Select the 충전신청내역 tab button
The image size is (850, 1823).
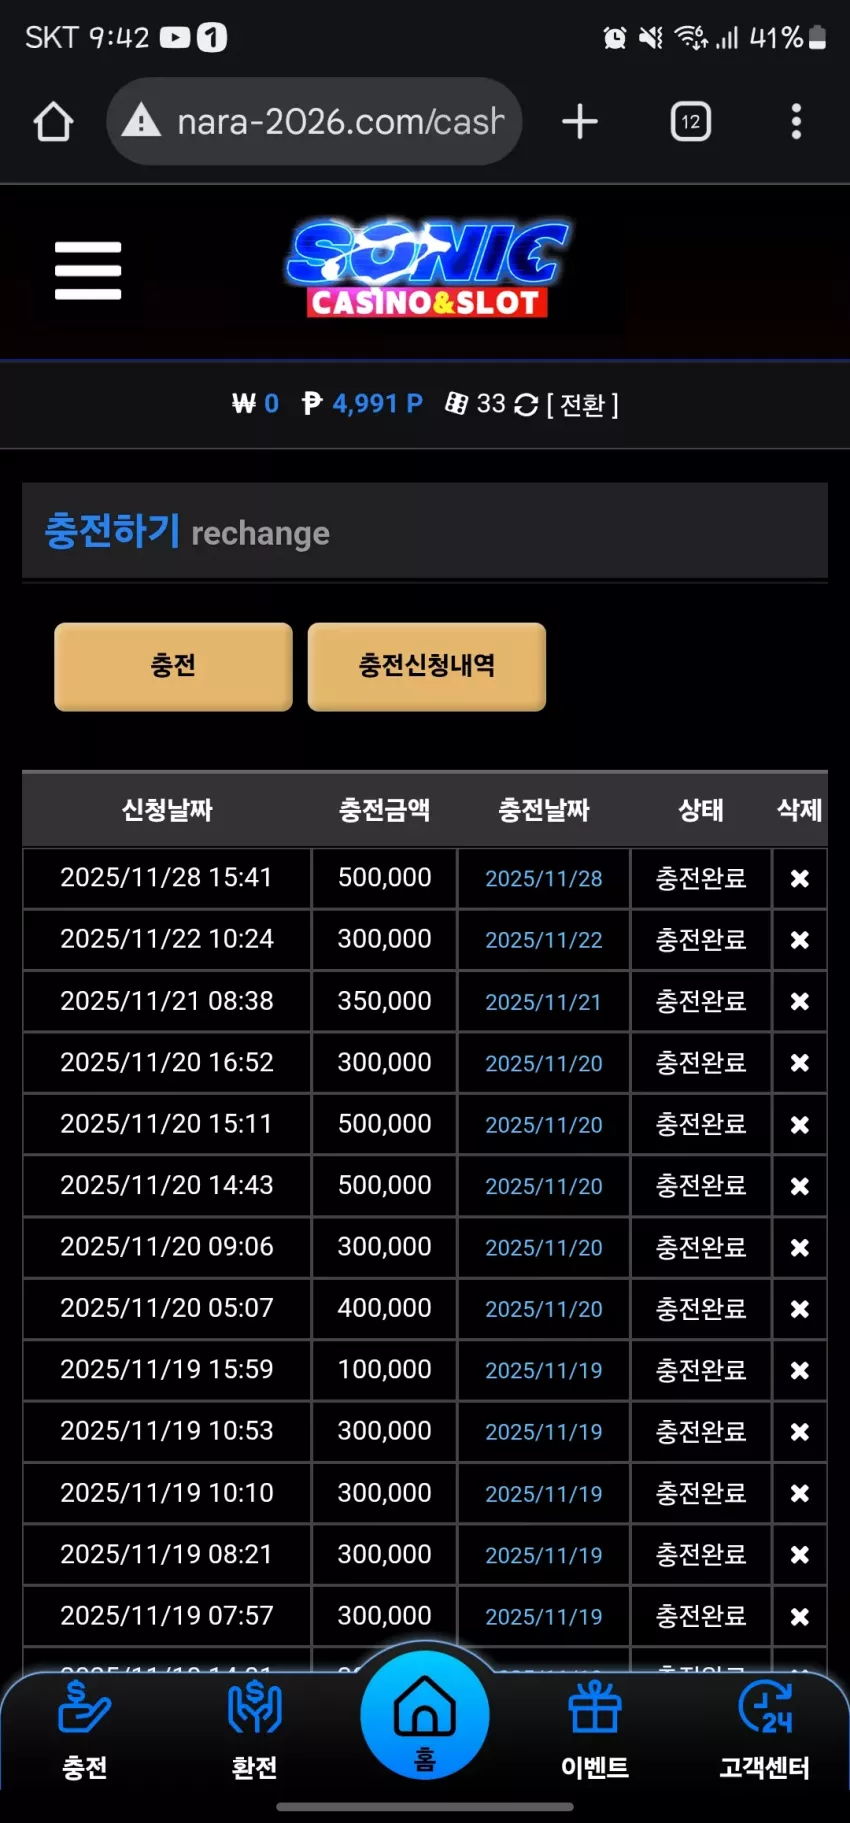point(427,666)
